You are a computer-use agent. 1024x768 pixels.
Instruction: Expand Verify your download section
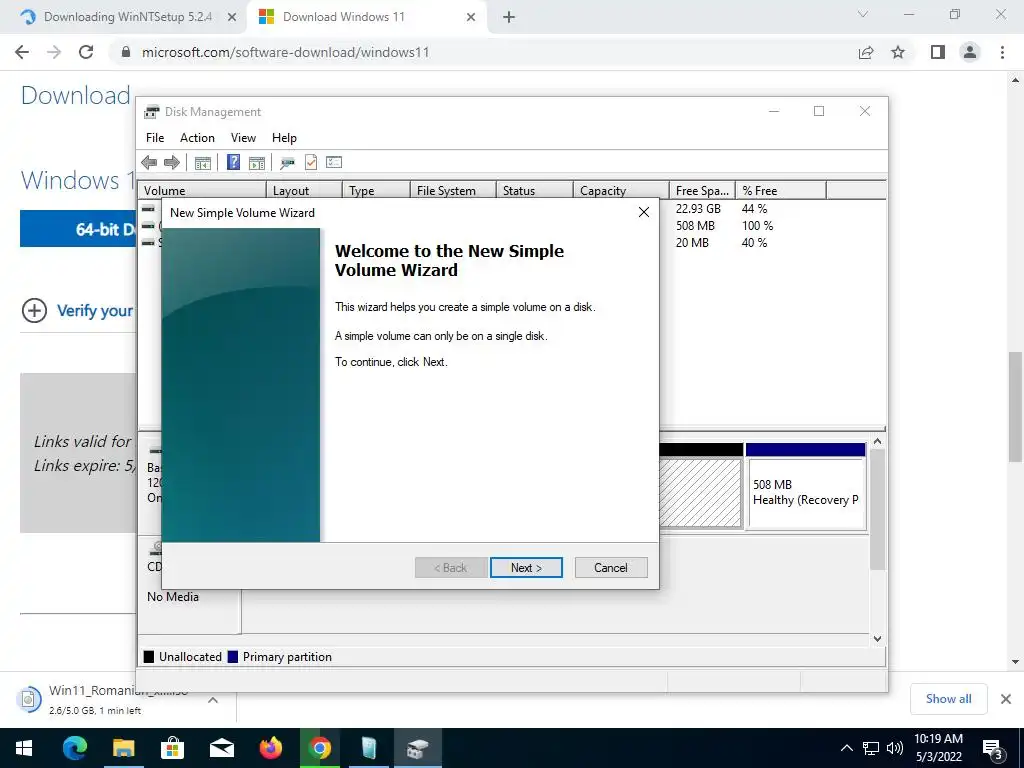pyautogui.click(x=78, y=311)
